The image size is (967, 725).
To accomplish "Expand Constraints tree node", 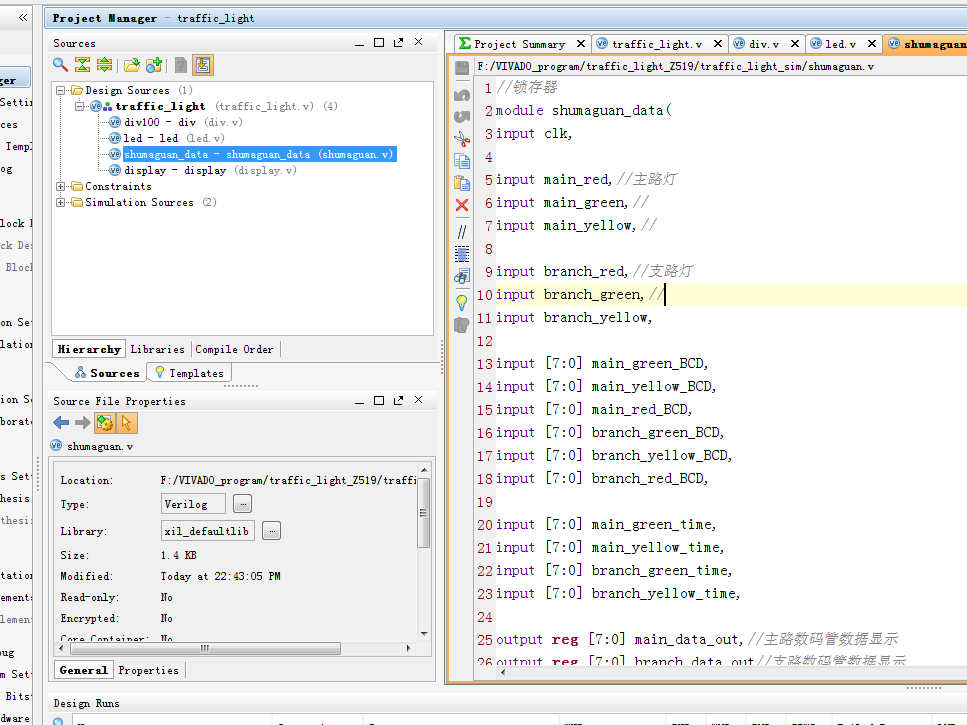I will [60, 186].
